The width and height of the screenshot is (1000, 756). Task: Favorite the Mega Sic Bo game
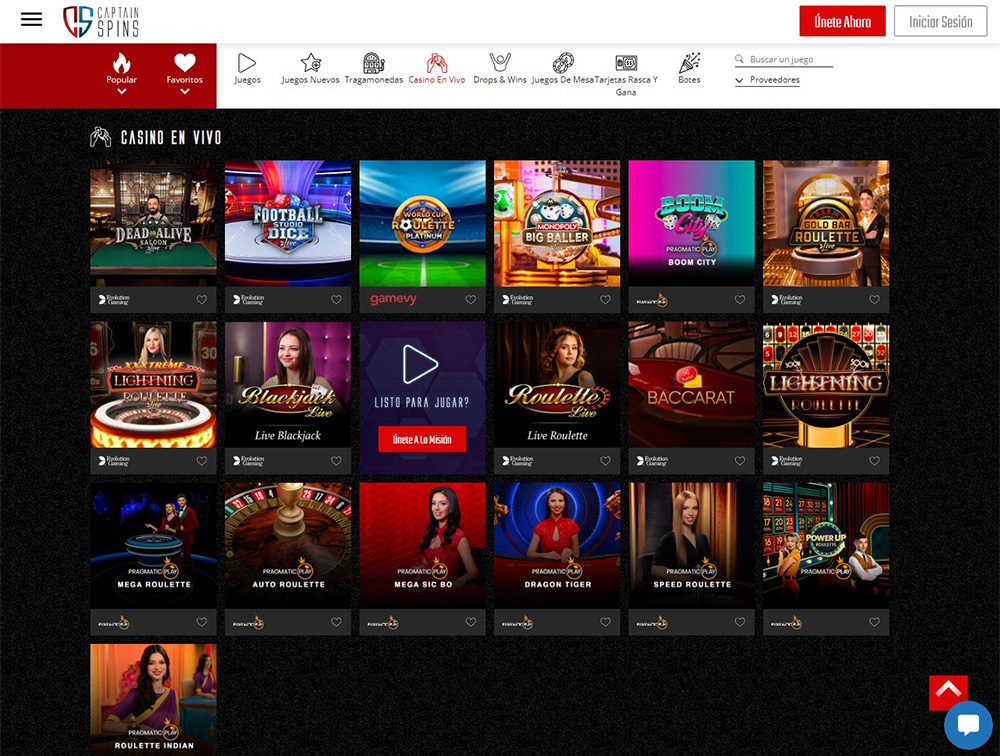(471, 622)
